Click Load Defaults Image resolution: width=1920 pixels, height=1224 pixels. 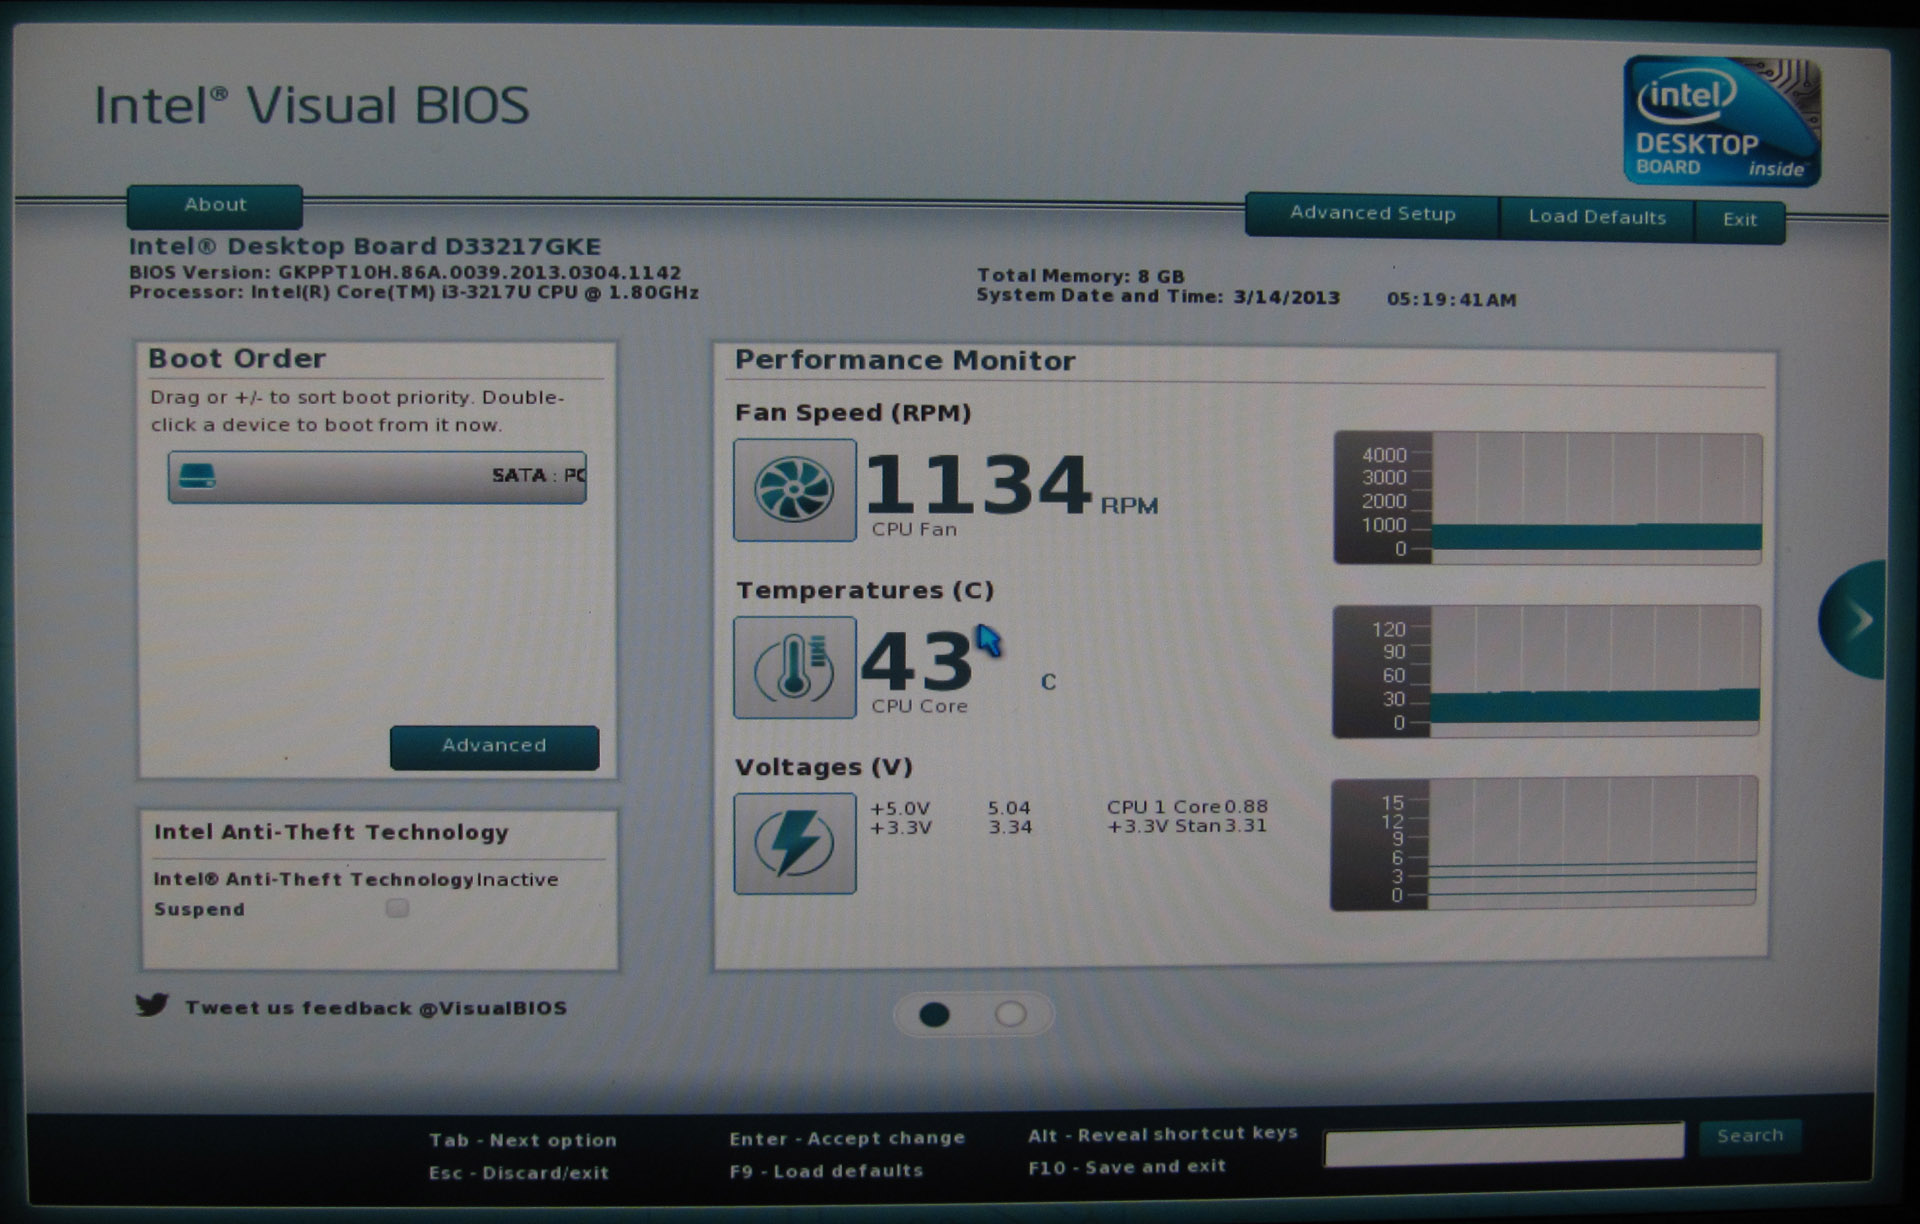(x=1597, y=218)
